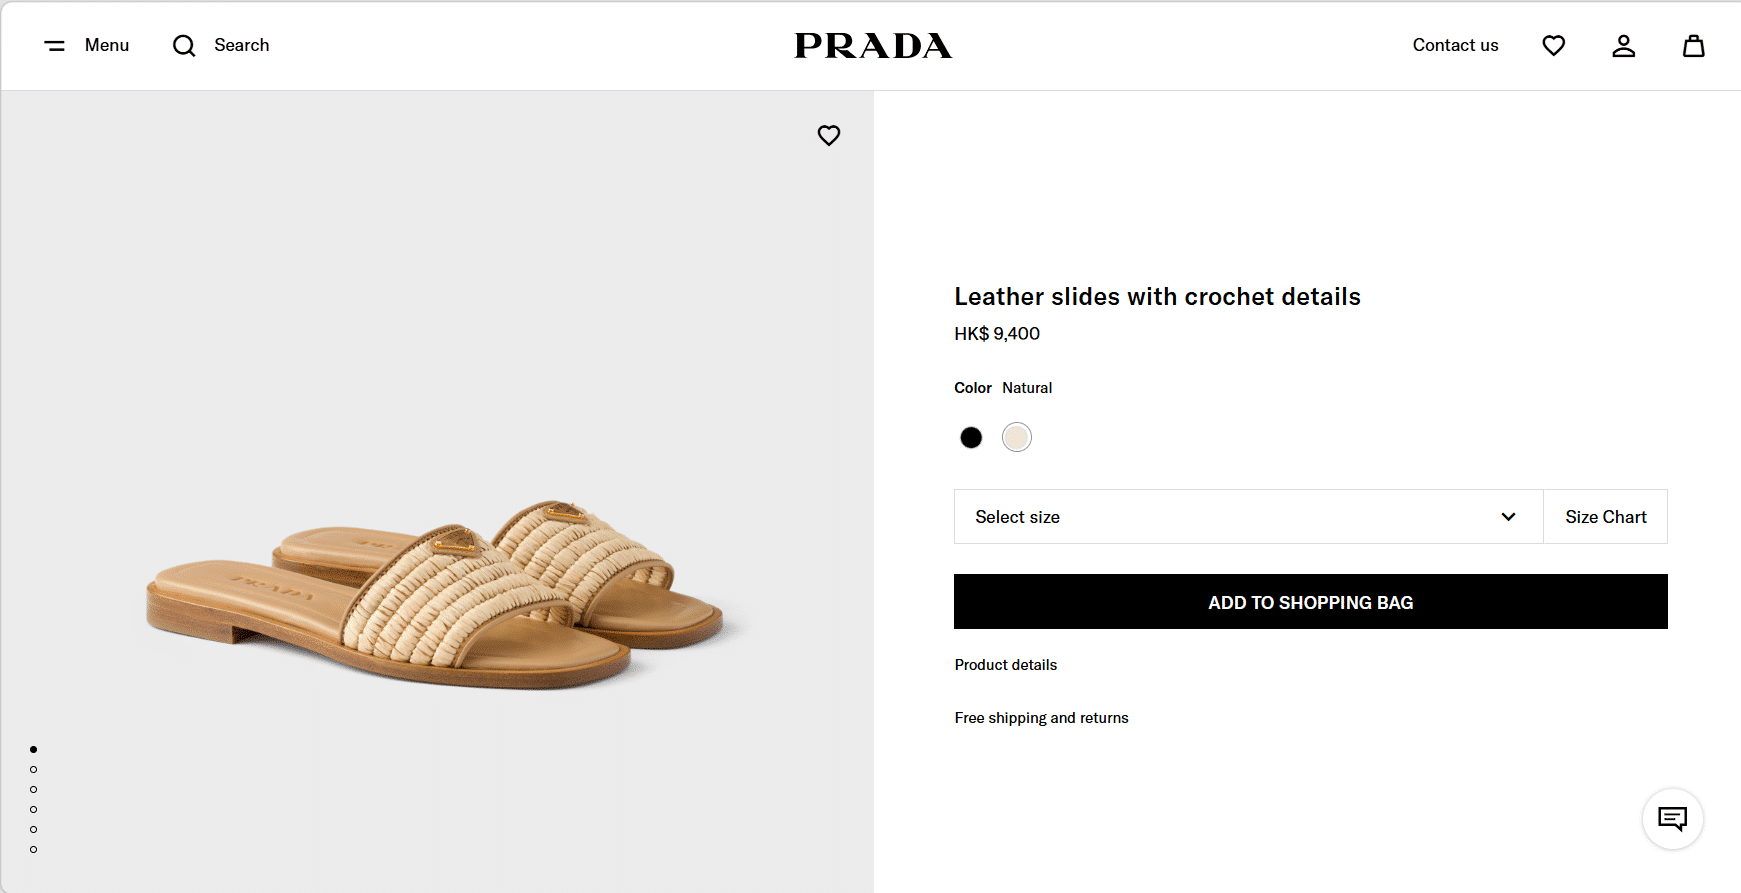Click the PRADA logo
Screen dimensions: 1741x893
873,46
